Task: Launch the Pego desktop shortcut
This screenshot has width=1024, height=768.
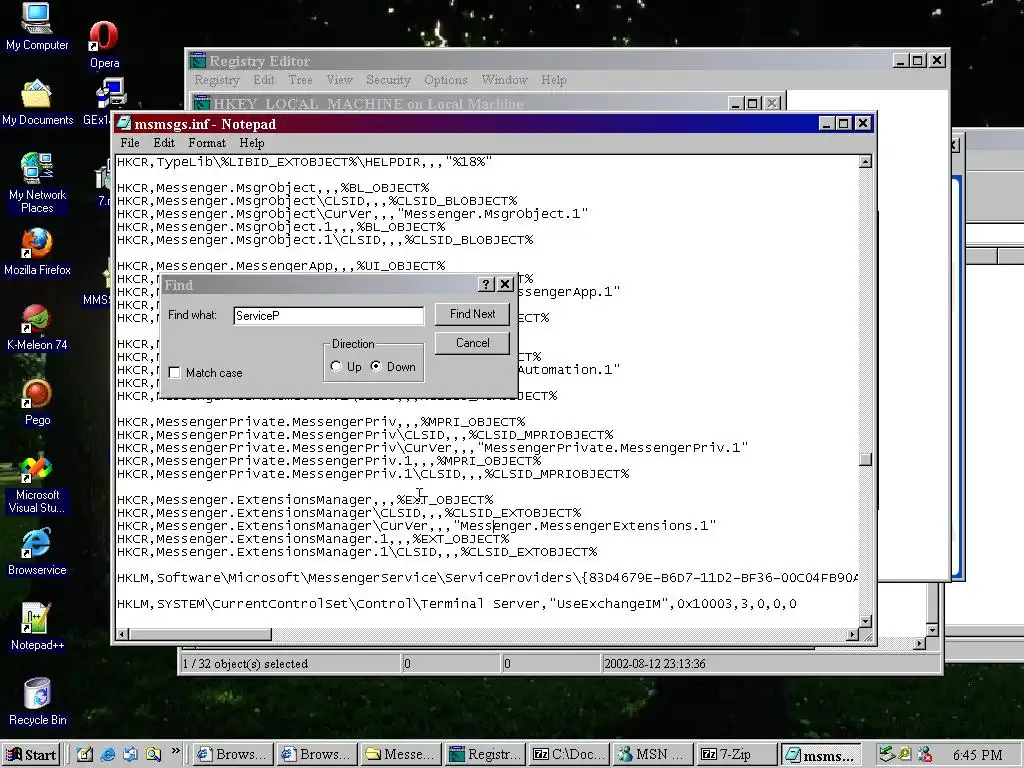Action: [x=37, y=402]
